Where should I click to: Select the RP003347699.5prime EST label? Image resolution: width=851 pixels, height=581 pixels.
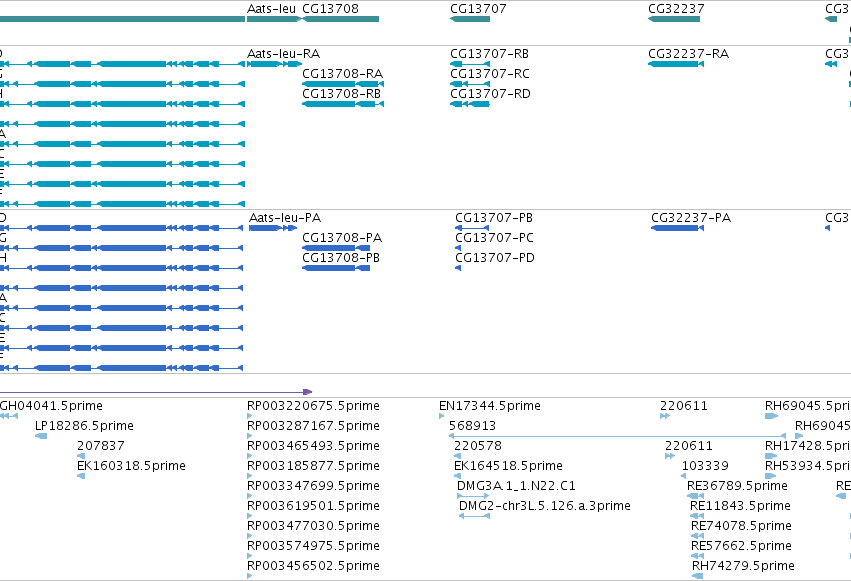(x=313, y=486)
